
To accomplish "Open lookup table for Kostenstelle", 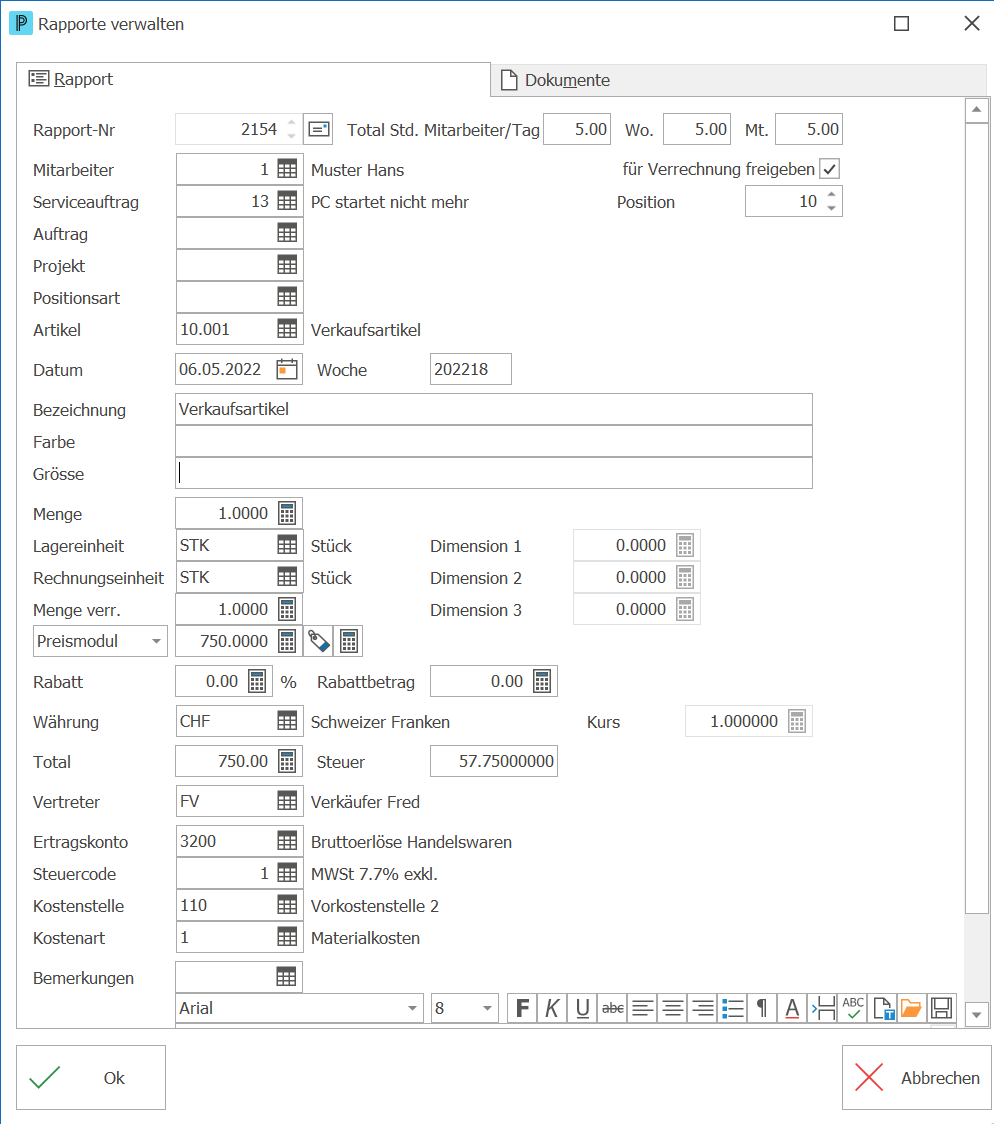I will [287, 905].
